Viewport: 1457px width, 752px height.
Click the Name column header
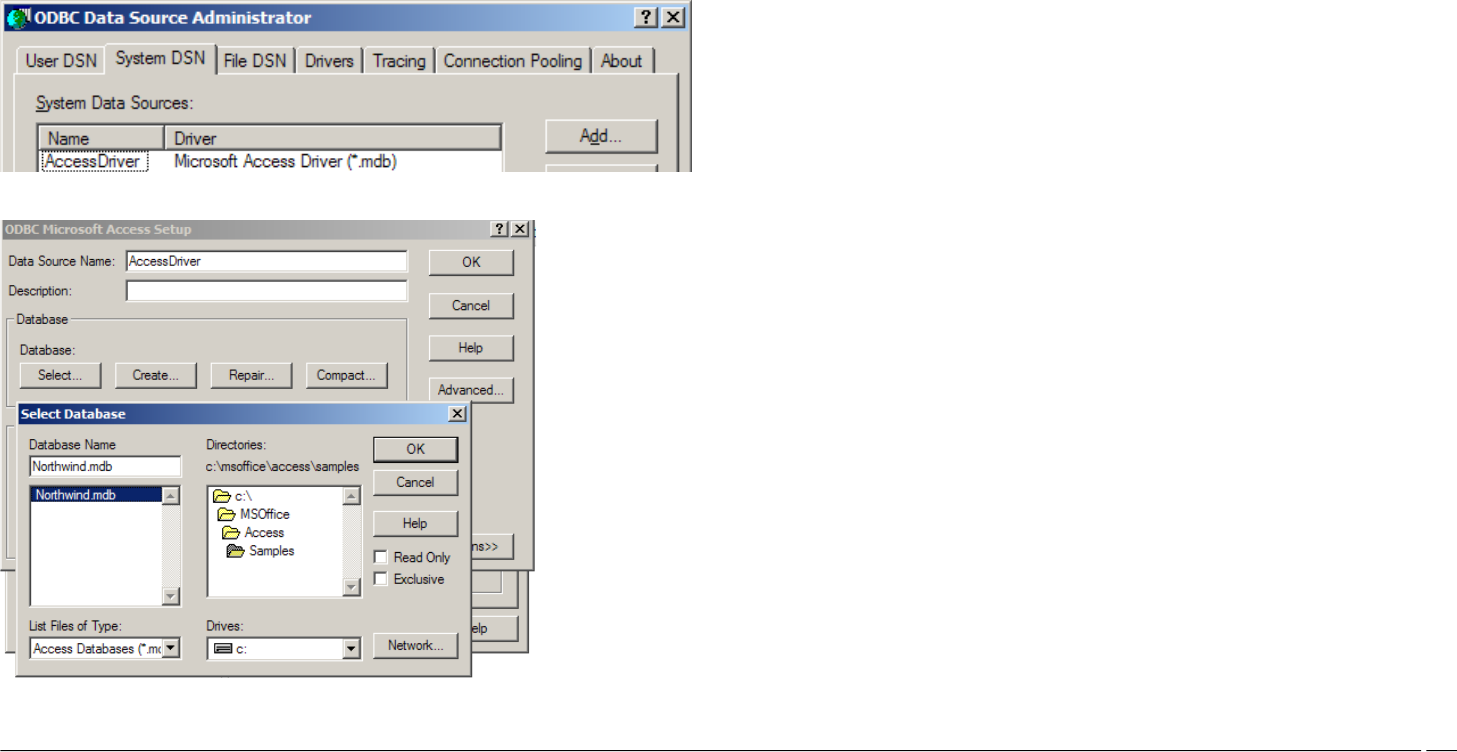[x=101, y=139]
